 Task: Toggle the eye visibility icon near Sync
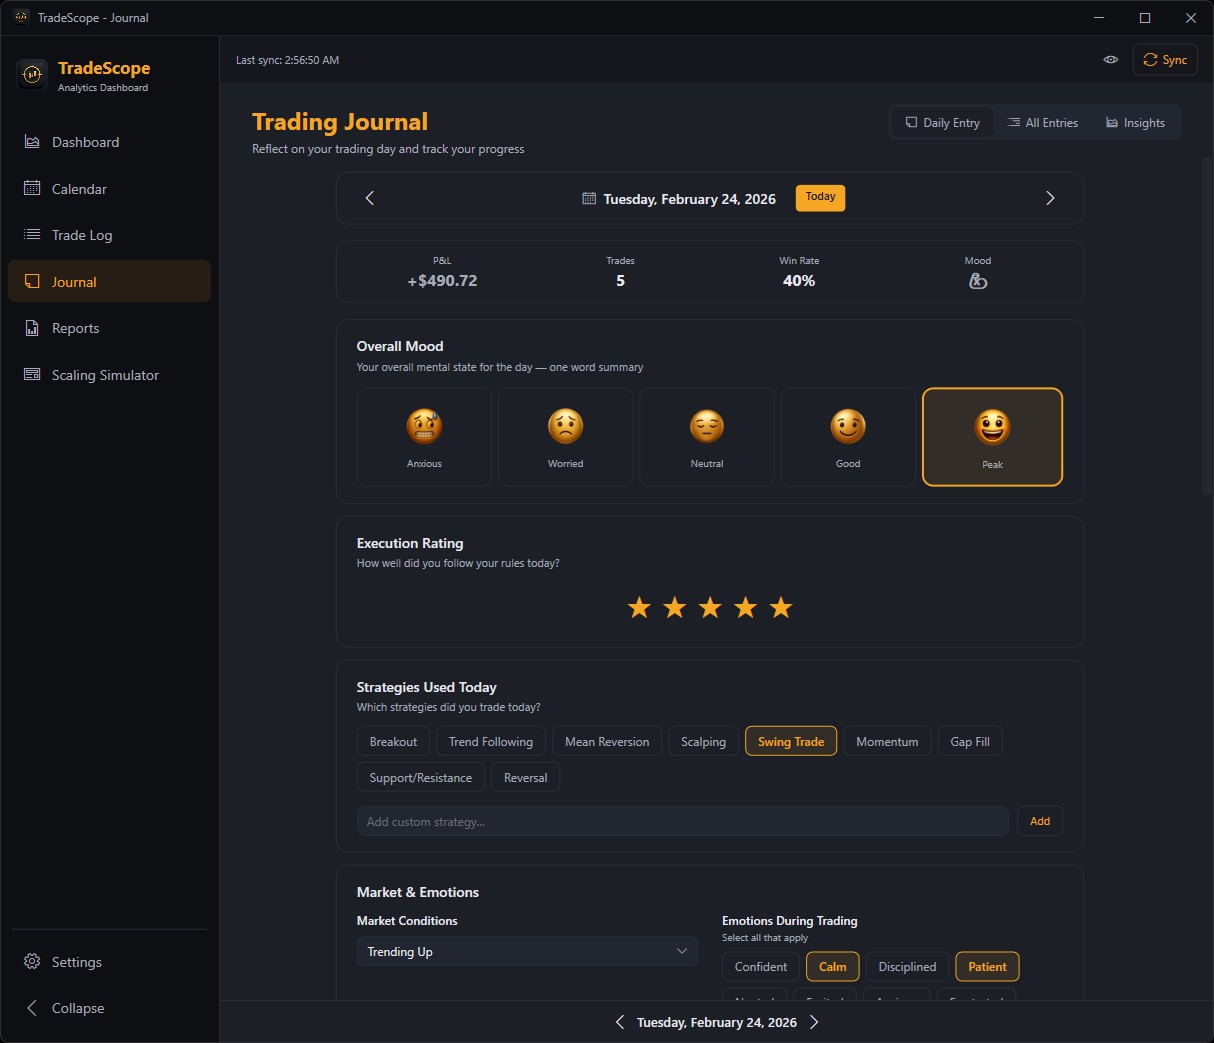click(1110, 59)
